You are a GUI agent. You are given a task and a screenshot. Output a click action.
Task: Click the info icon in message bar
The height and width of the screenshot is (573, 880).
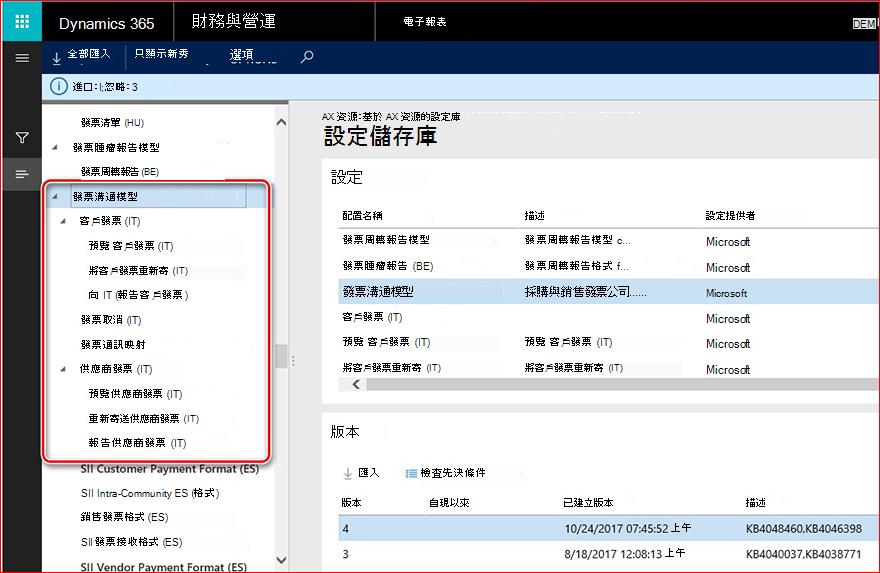tap(58, 86)
